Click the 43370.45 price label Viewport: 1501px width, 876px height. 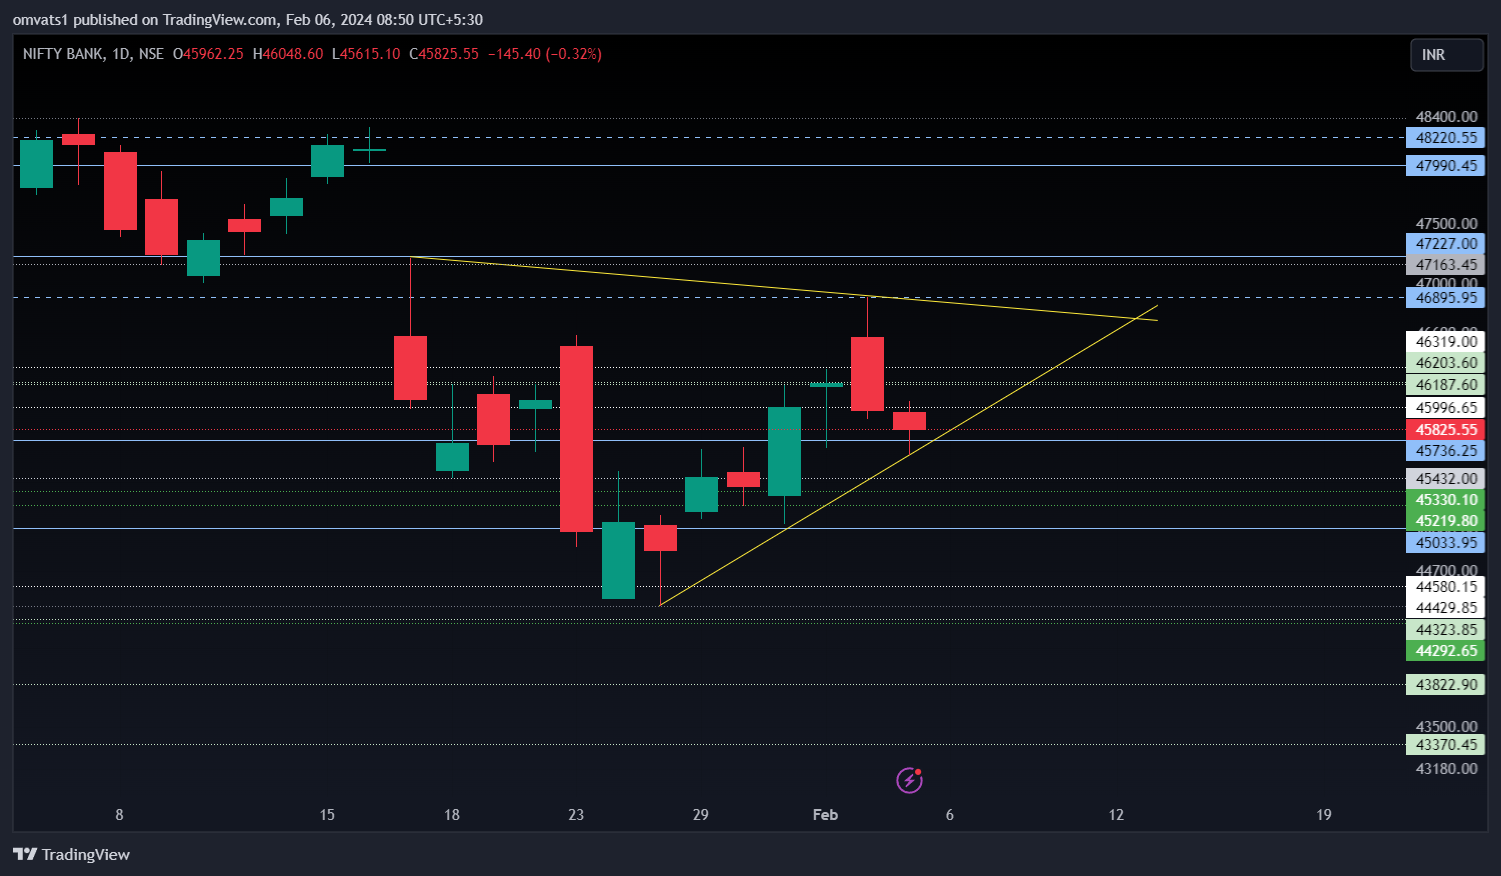tap(1446, 745)
